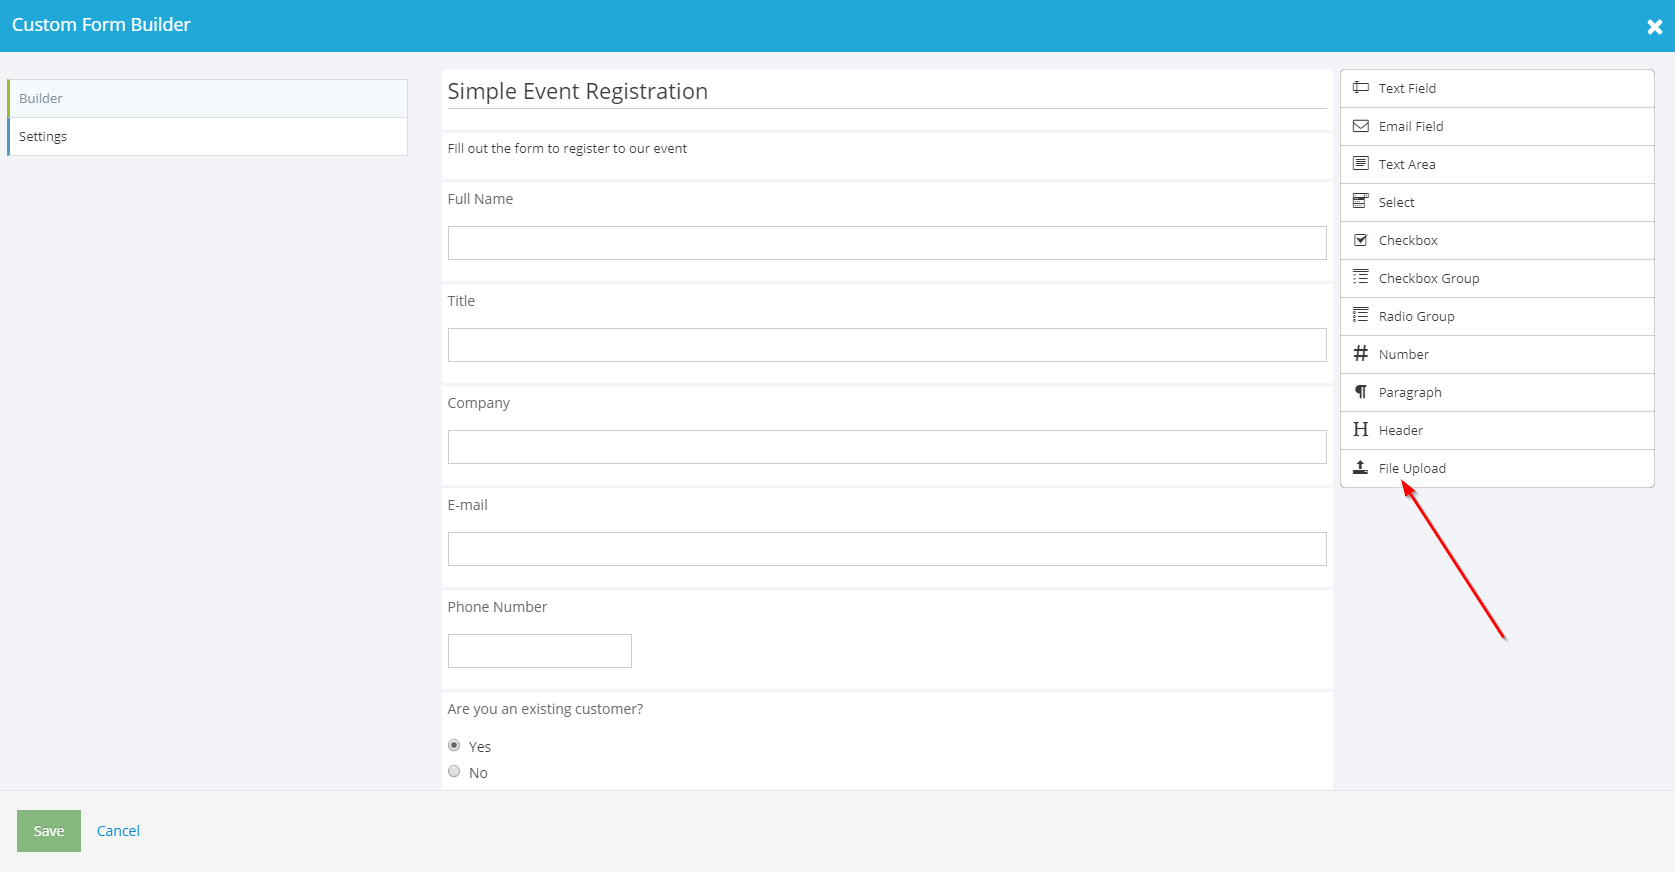
Task: Add a Paragraph label element
Action: 1410,392
